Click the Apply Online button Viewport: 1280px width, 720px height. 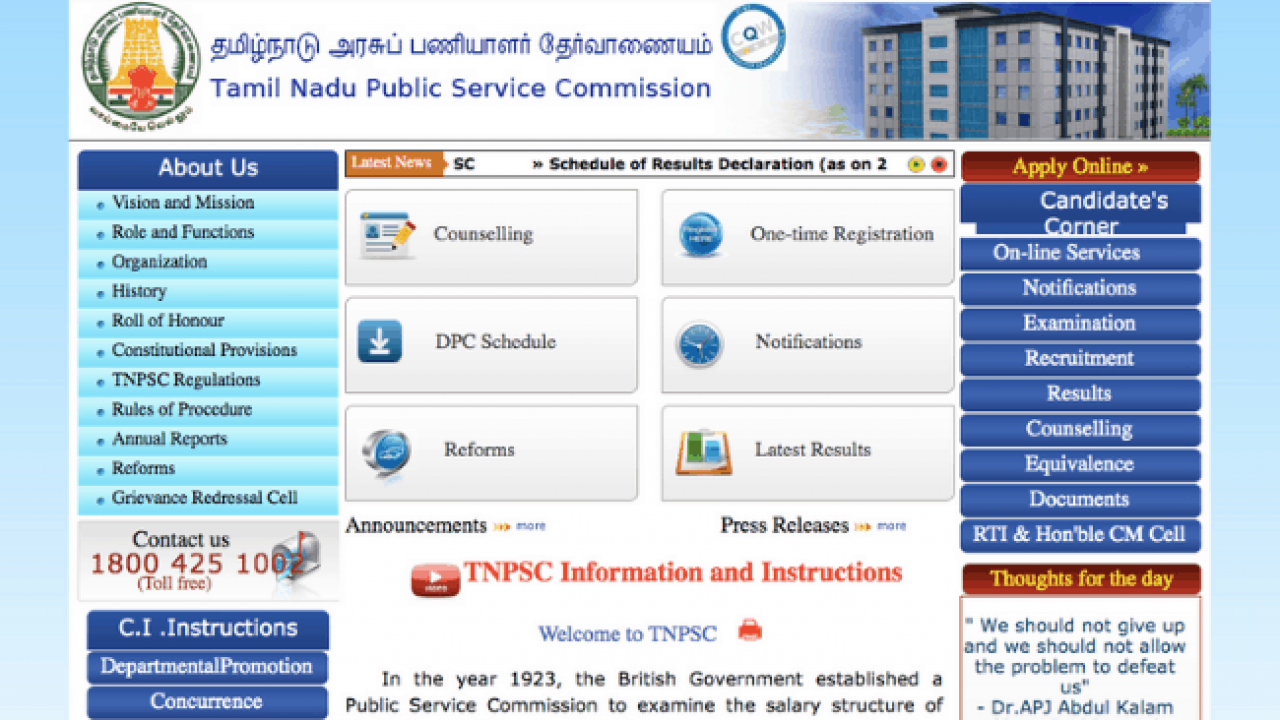pos(1080,166)
